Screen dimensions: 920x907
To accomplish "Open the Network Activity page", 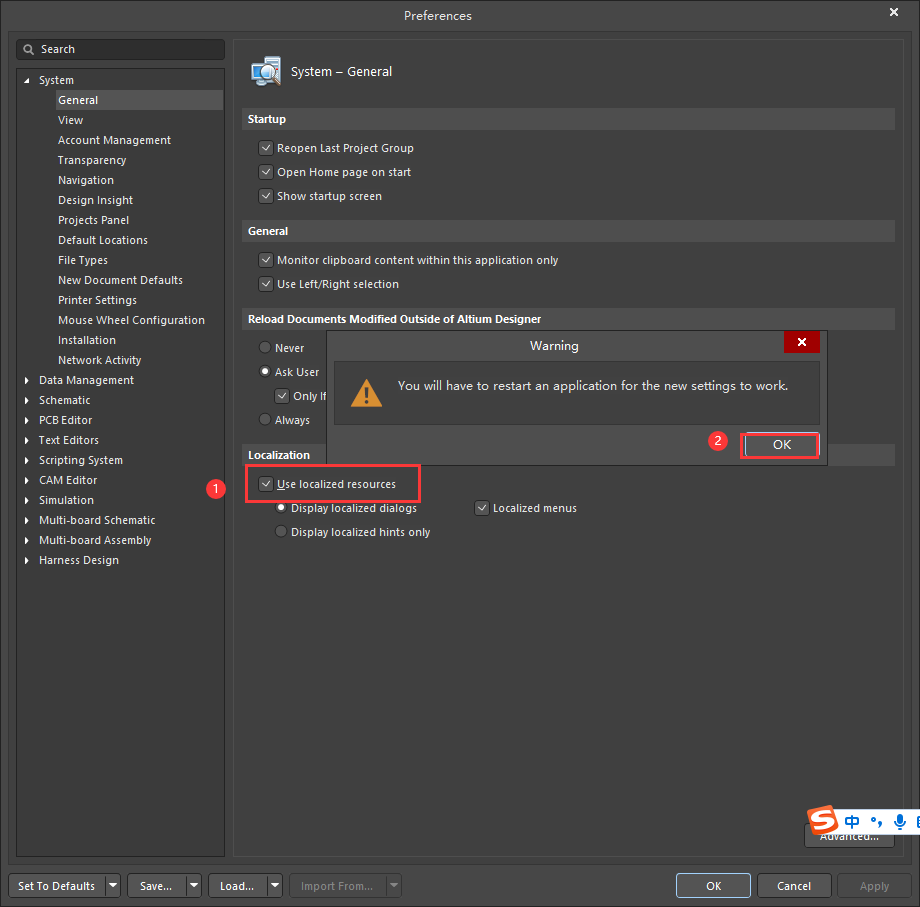I will (100, 360).
